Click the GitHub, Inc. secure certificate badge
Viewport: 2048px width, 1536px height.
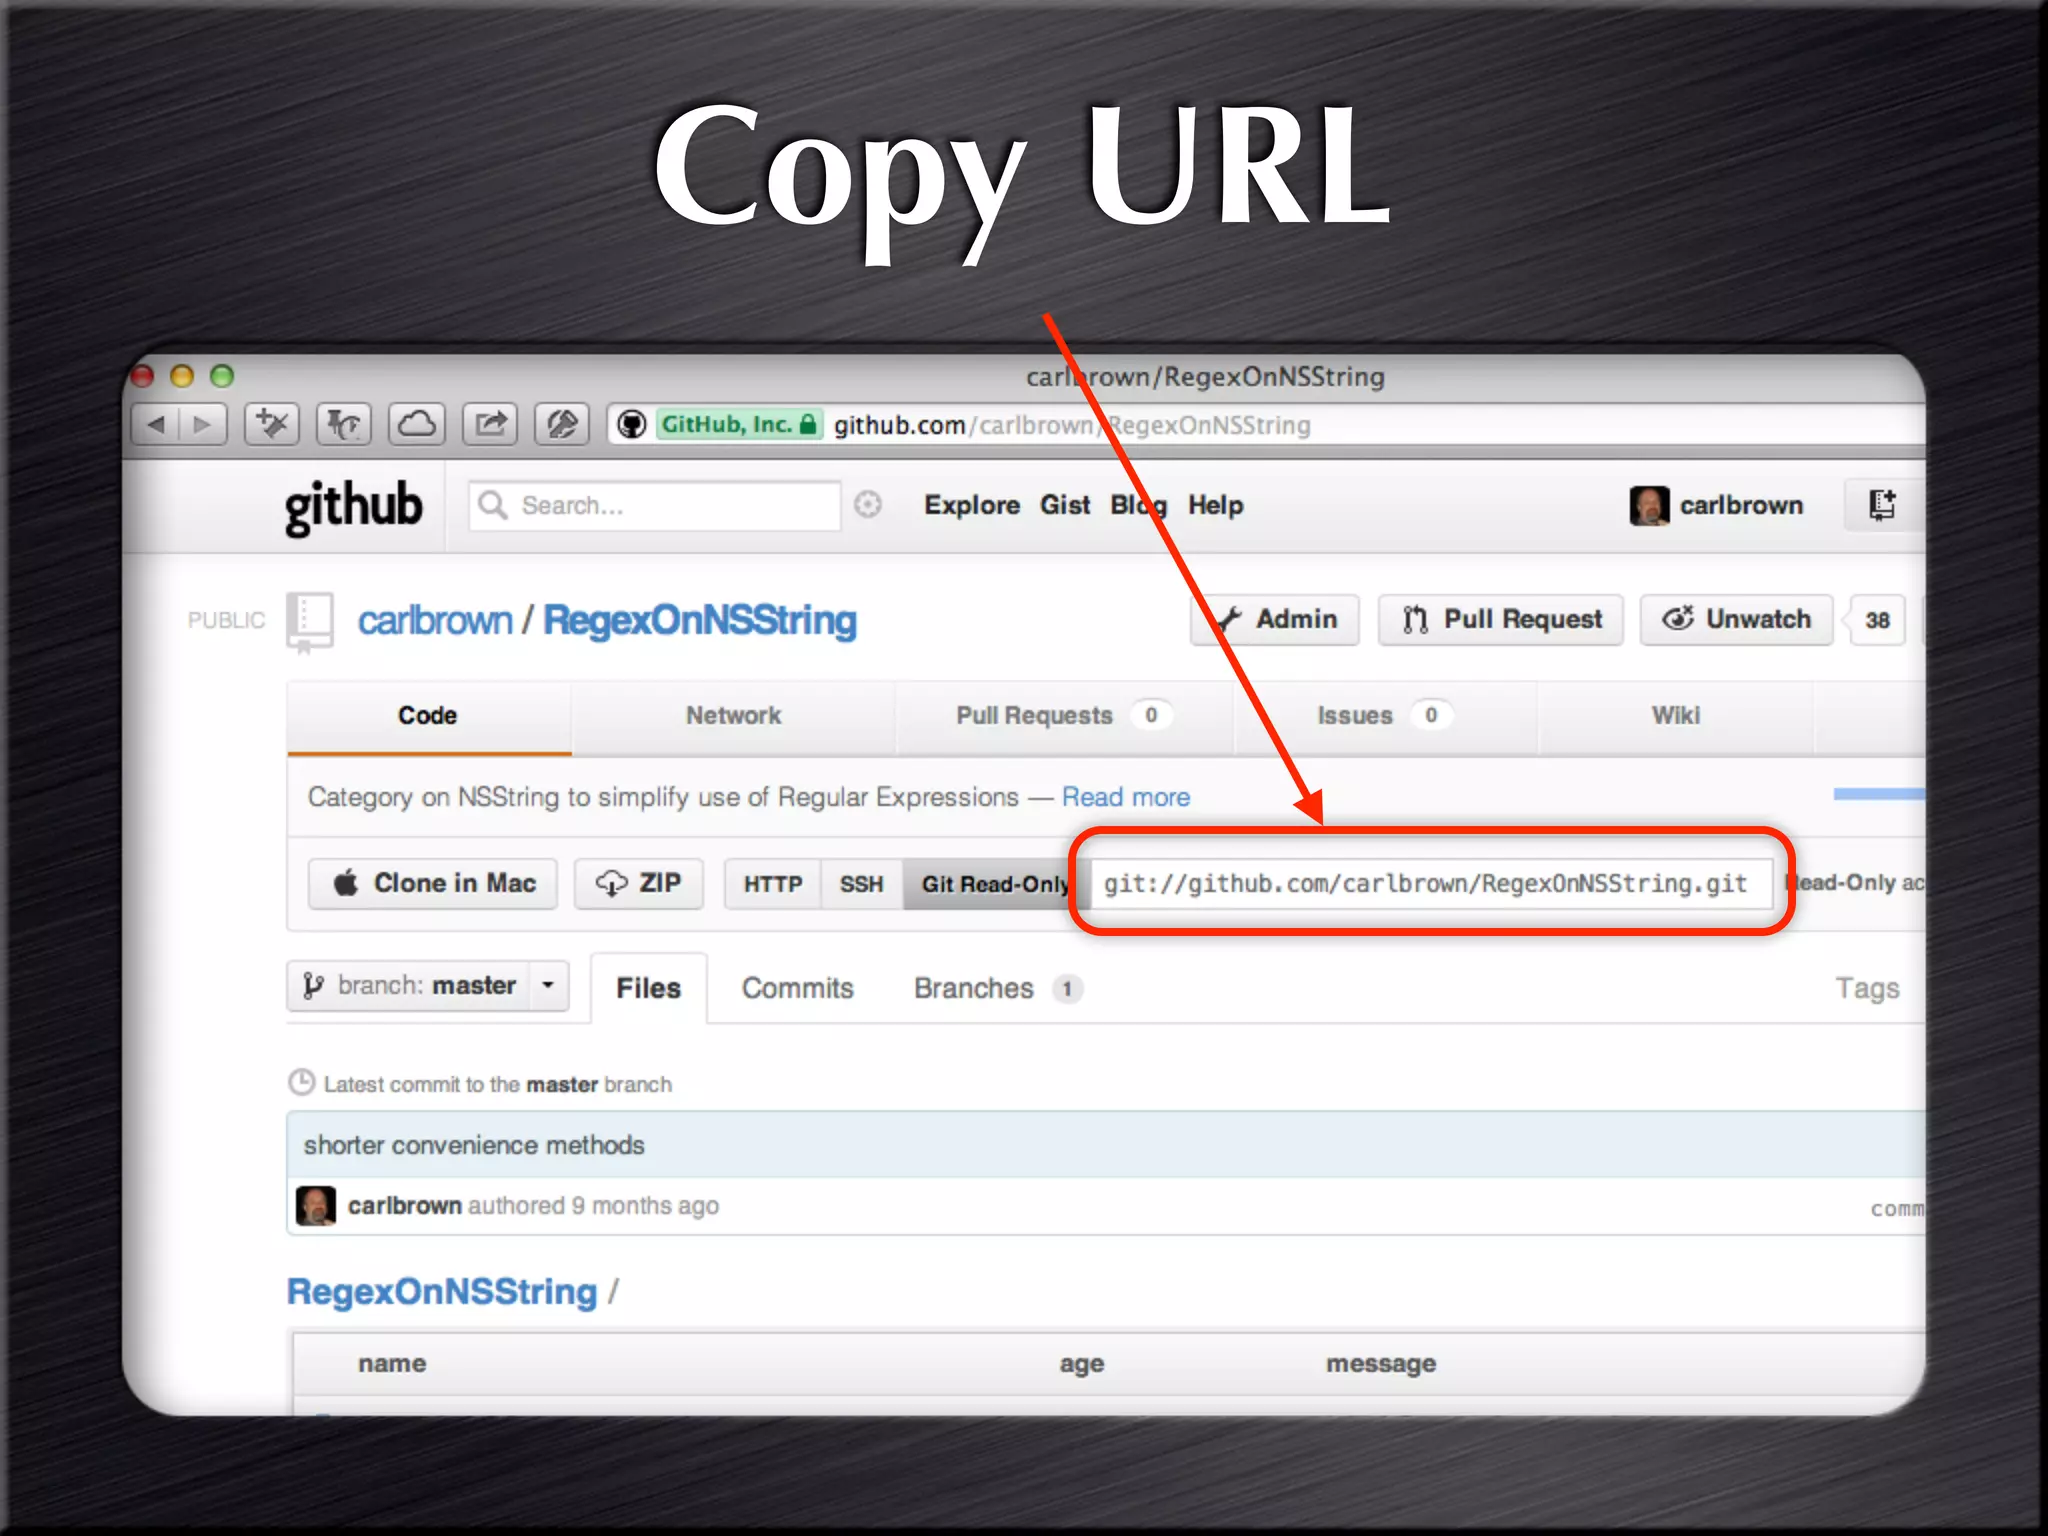pos(738,425)
